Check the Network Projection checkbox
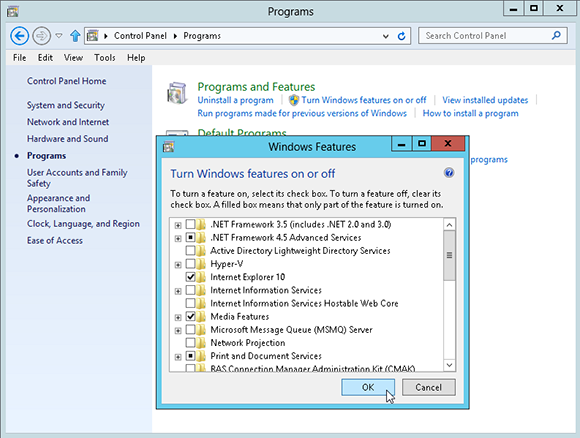Image resolution: width=580 pixels, height=438 pixels. 190,343
